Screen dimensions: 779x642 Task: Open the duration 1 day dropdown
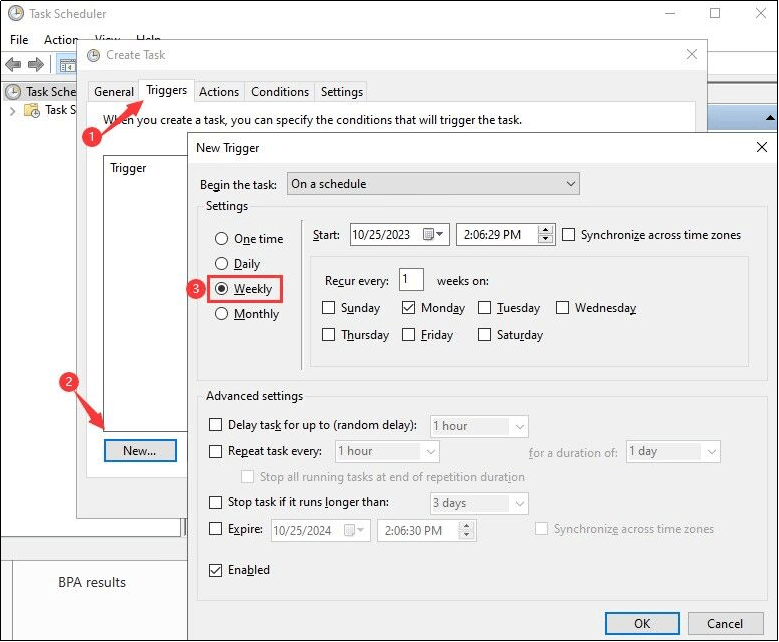[673, 452]
